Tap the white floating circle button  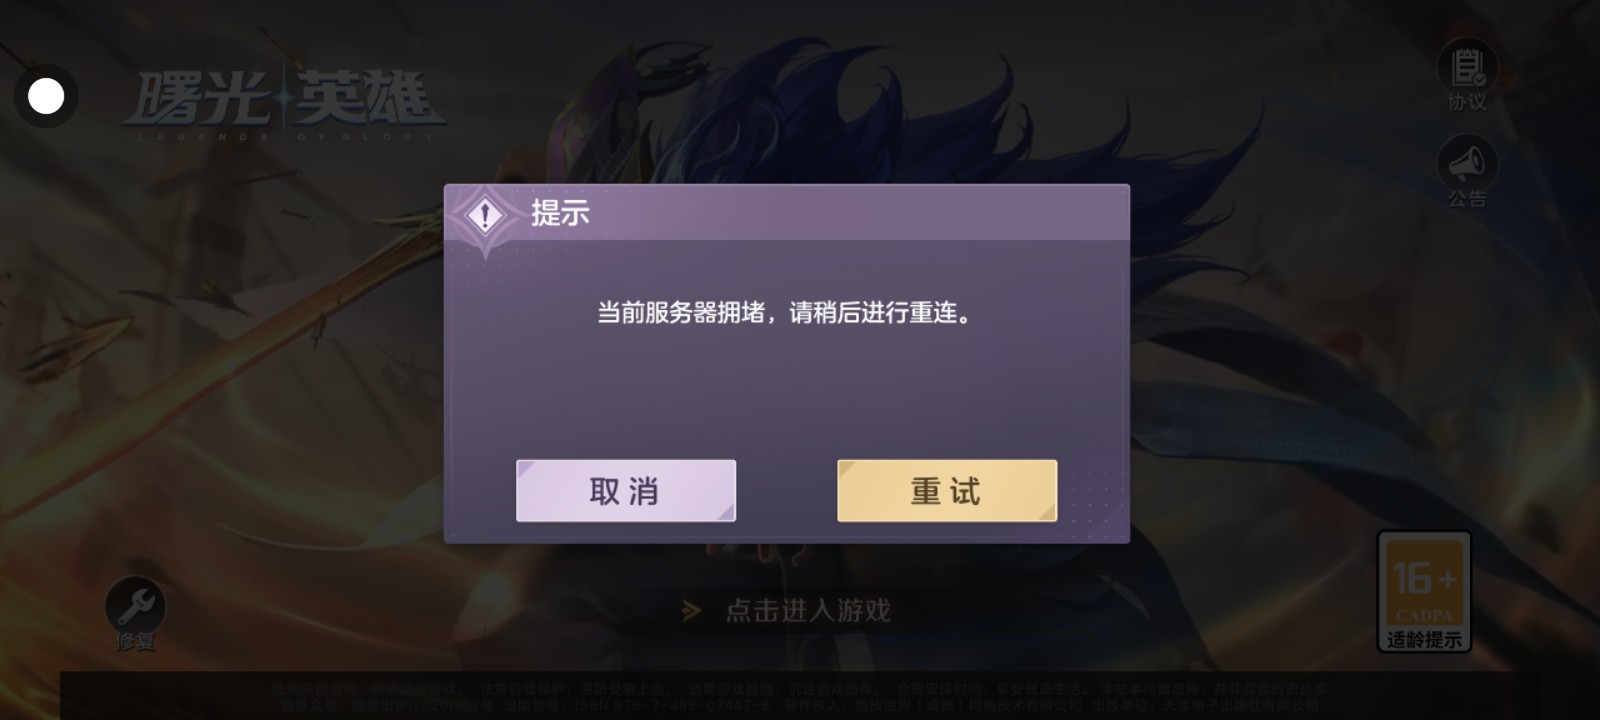(x=46, y=96)
